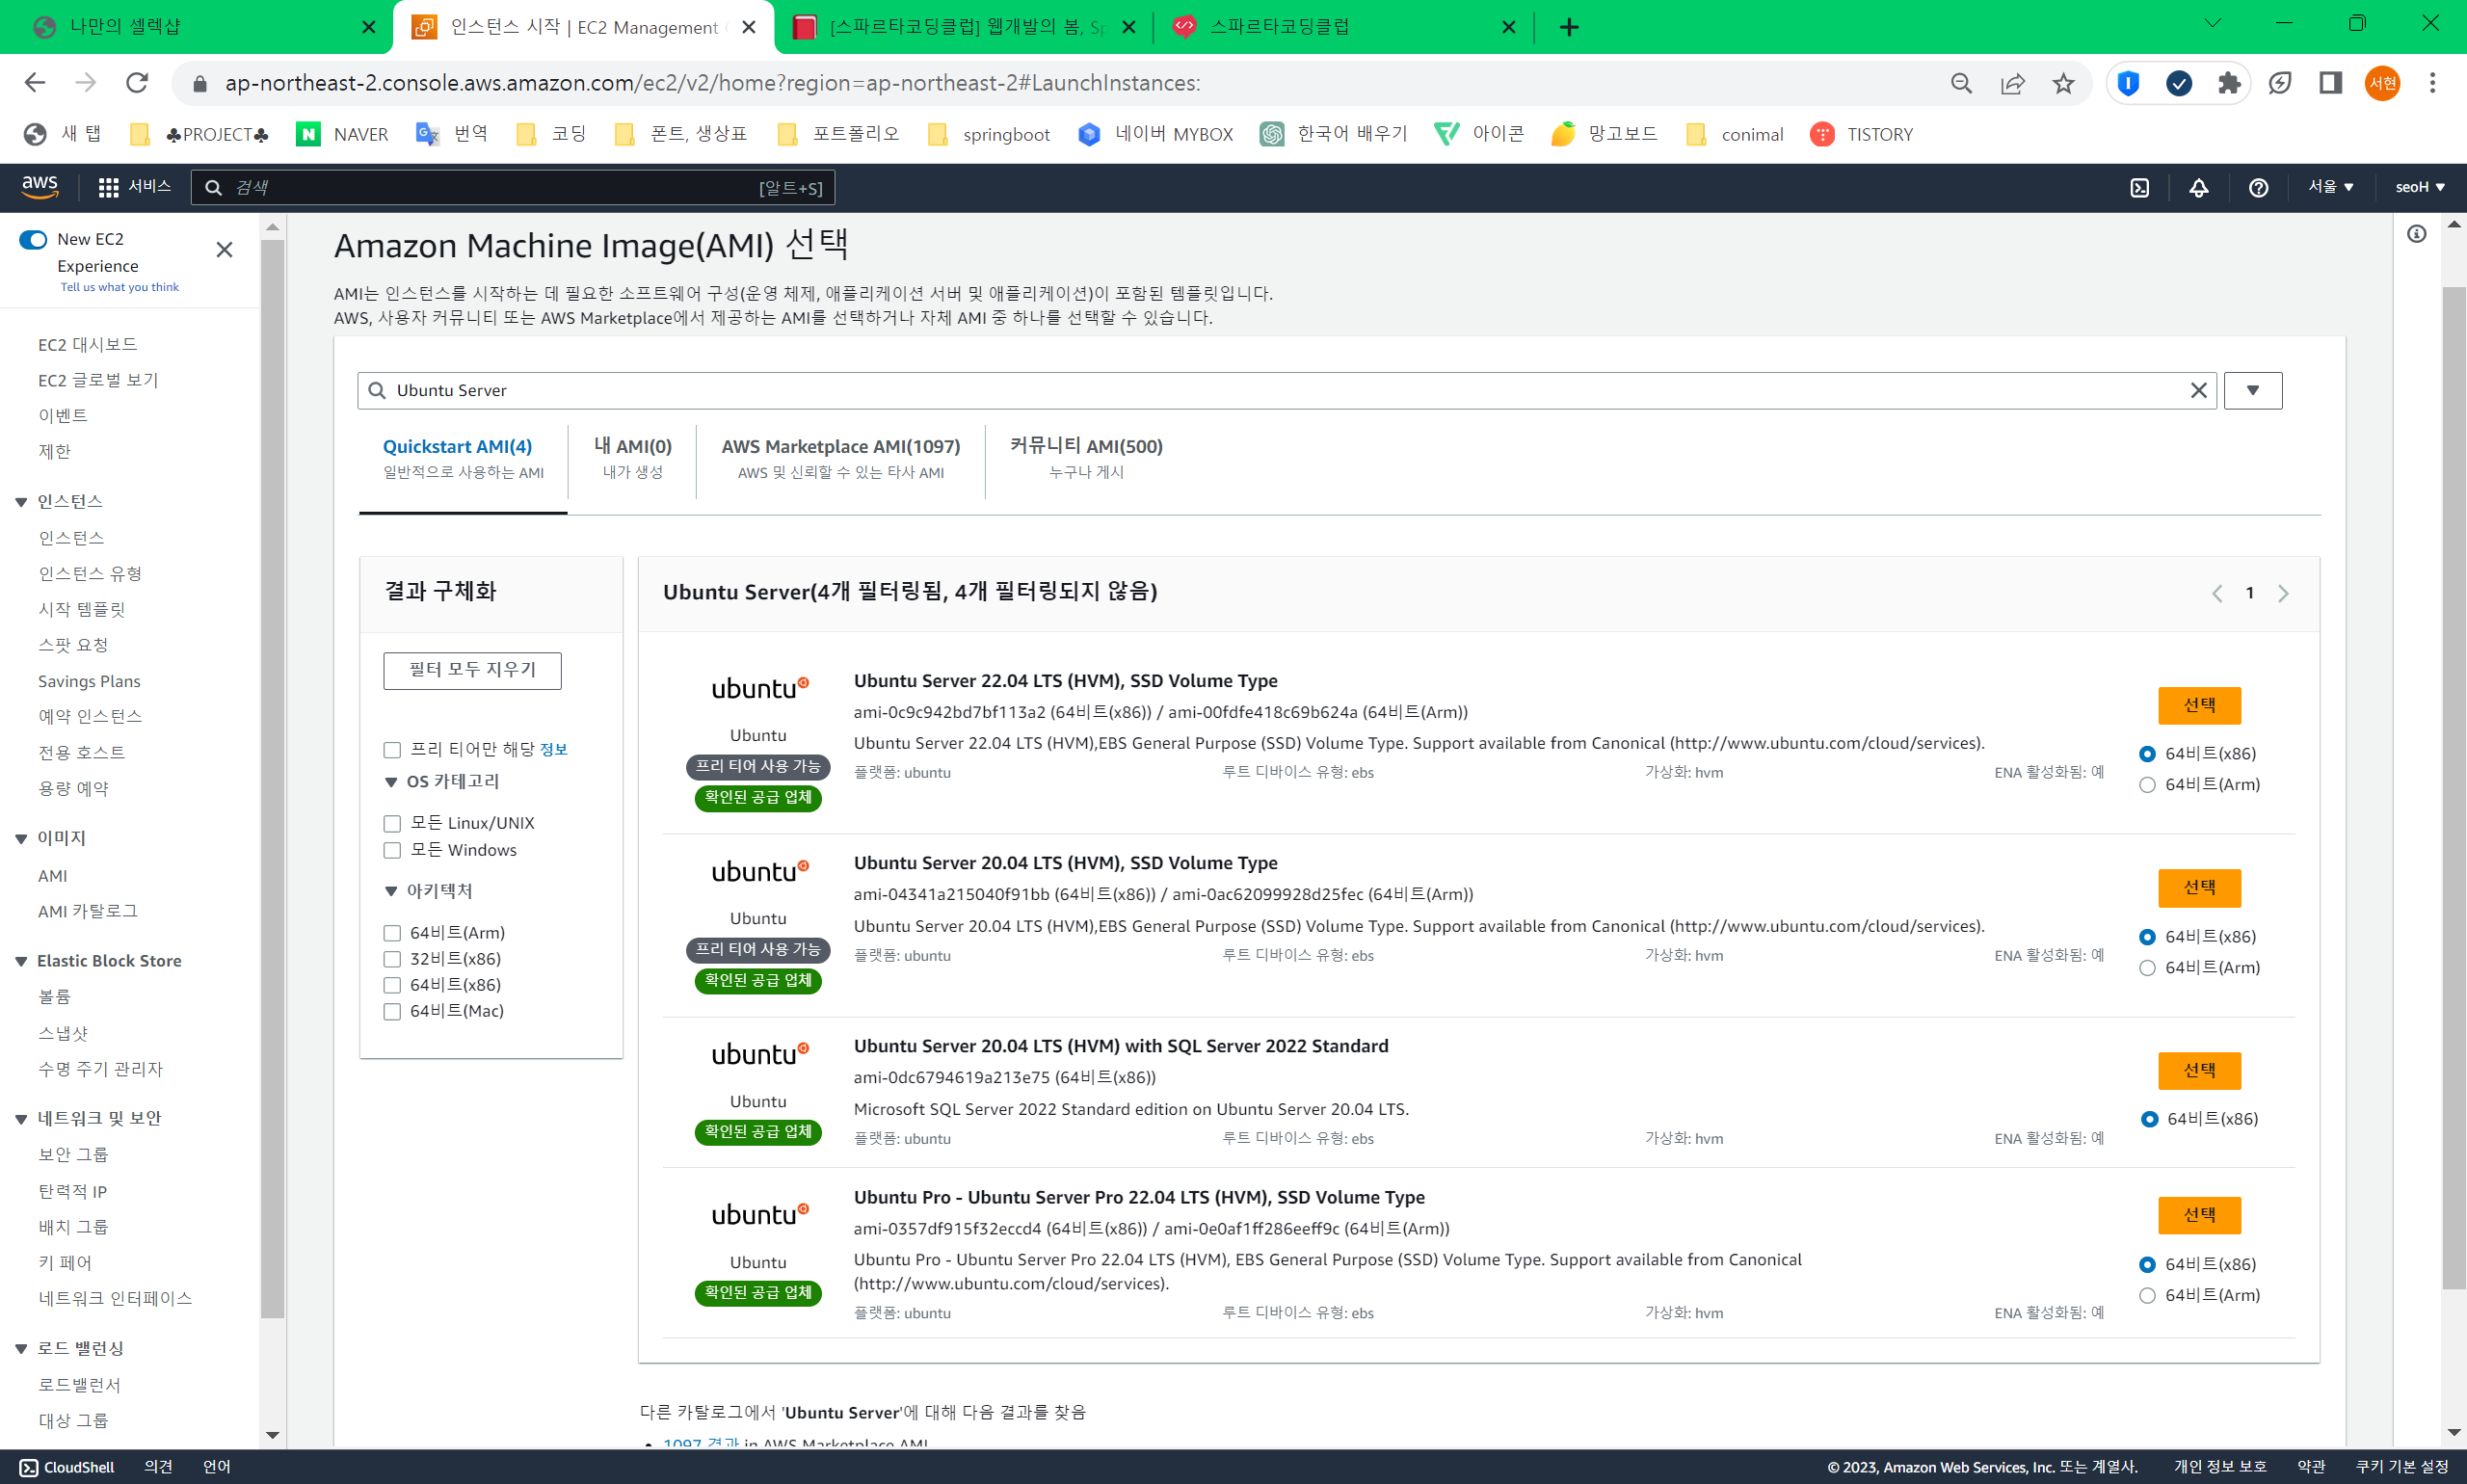Bookmark this page with the star icon
Image resolution: width=2467 pixels, height=1484 pixels.
coord(2063,83)
